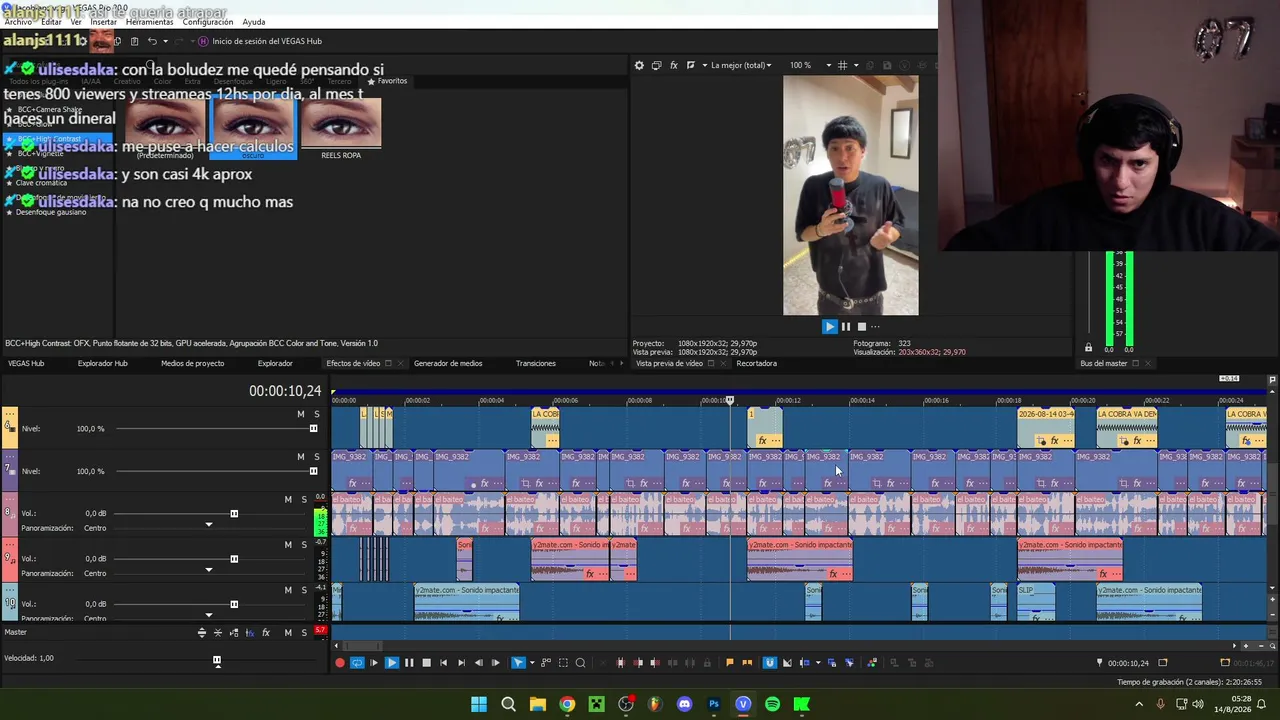Toggle auto ripple in timeline toolbar
Screen dimensions: 1280x720
(805, 662)
